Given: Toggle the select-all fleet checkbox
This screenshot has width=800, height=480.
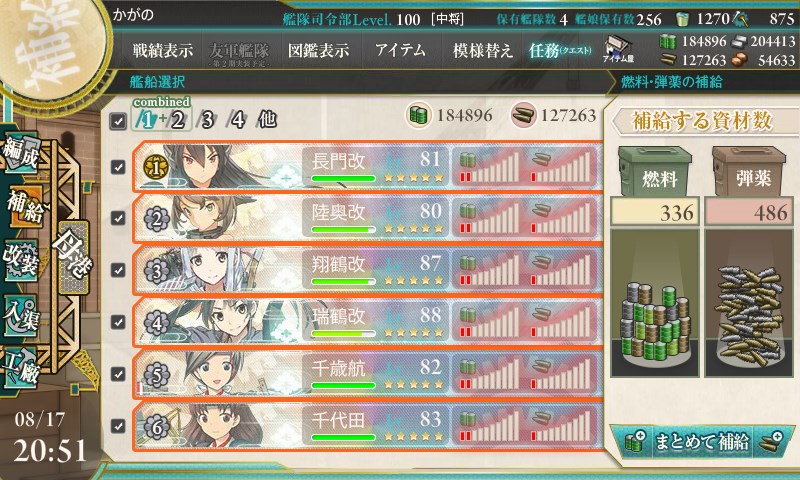Looking at the screenshot, I should click(x=118, y=121).
